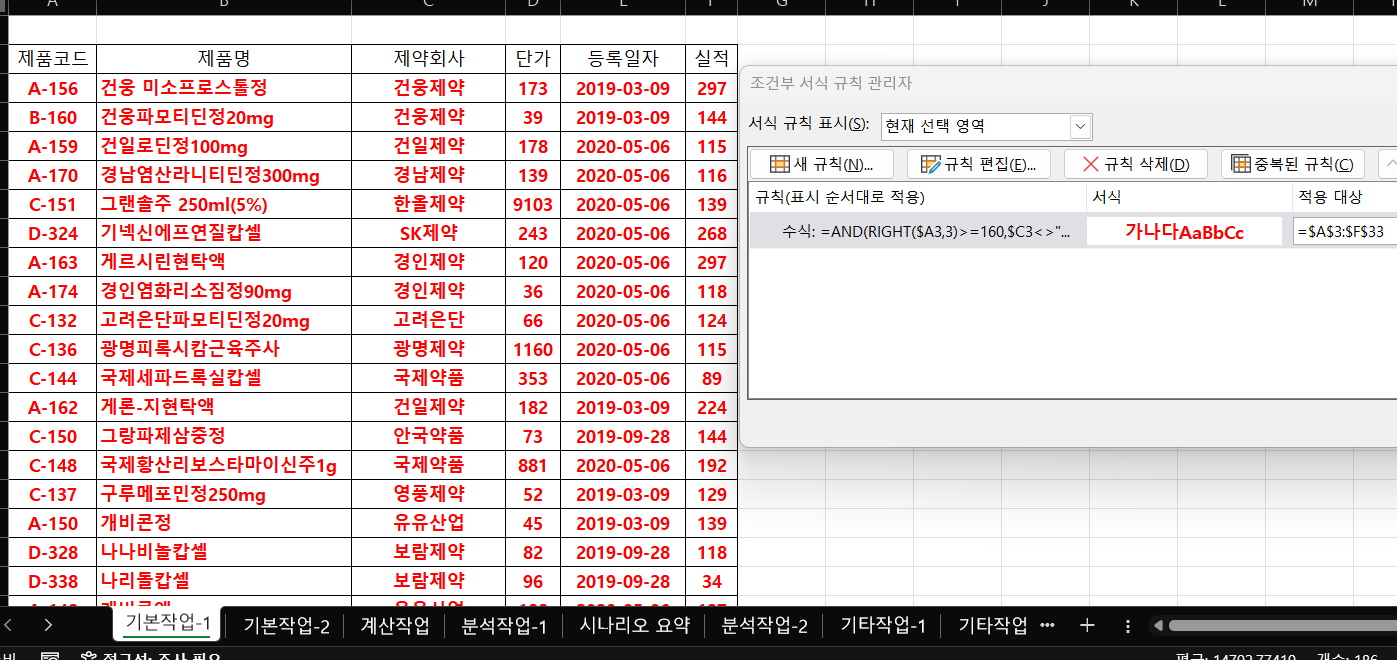This screenshot has height=660, width=1397.
Task: Select cell containing 그랜솔주 250ml(5%)
Action: (224, 204)
